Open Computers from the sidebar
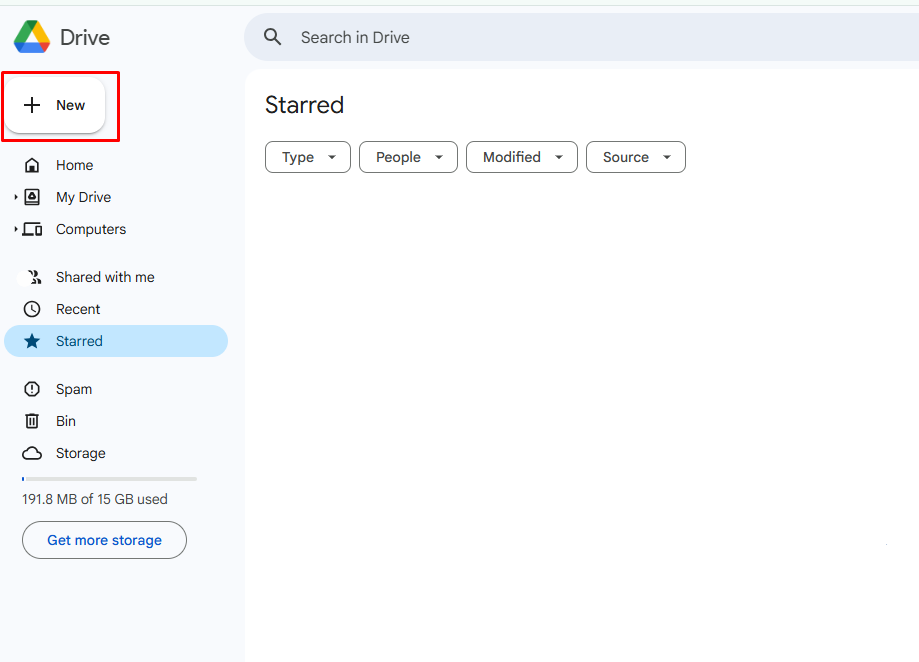This screenshot has width=919, height=662. tap(34, 229)
